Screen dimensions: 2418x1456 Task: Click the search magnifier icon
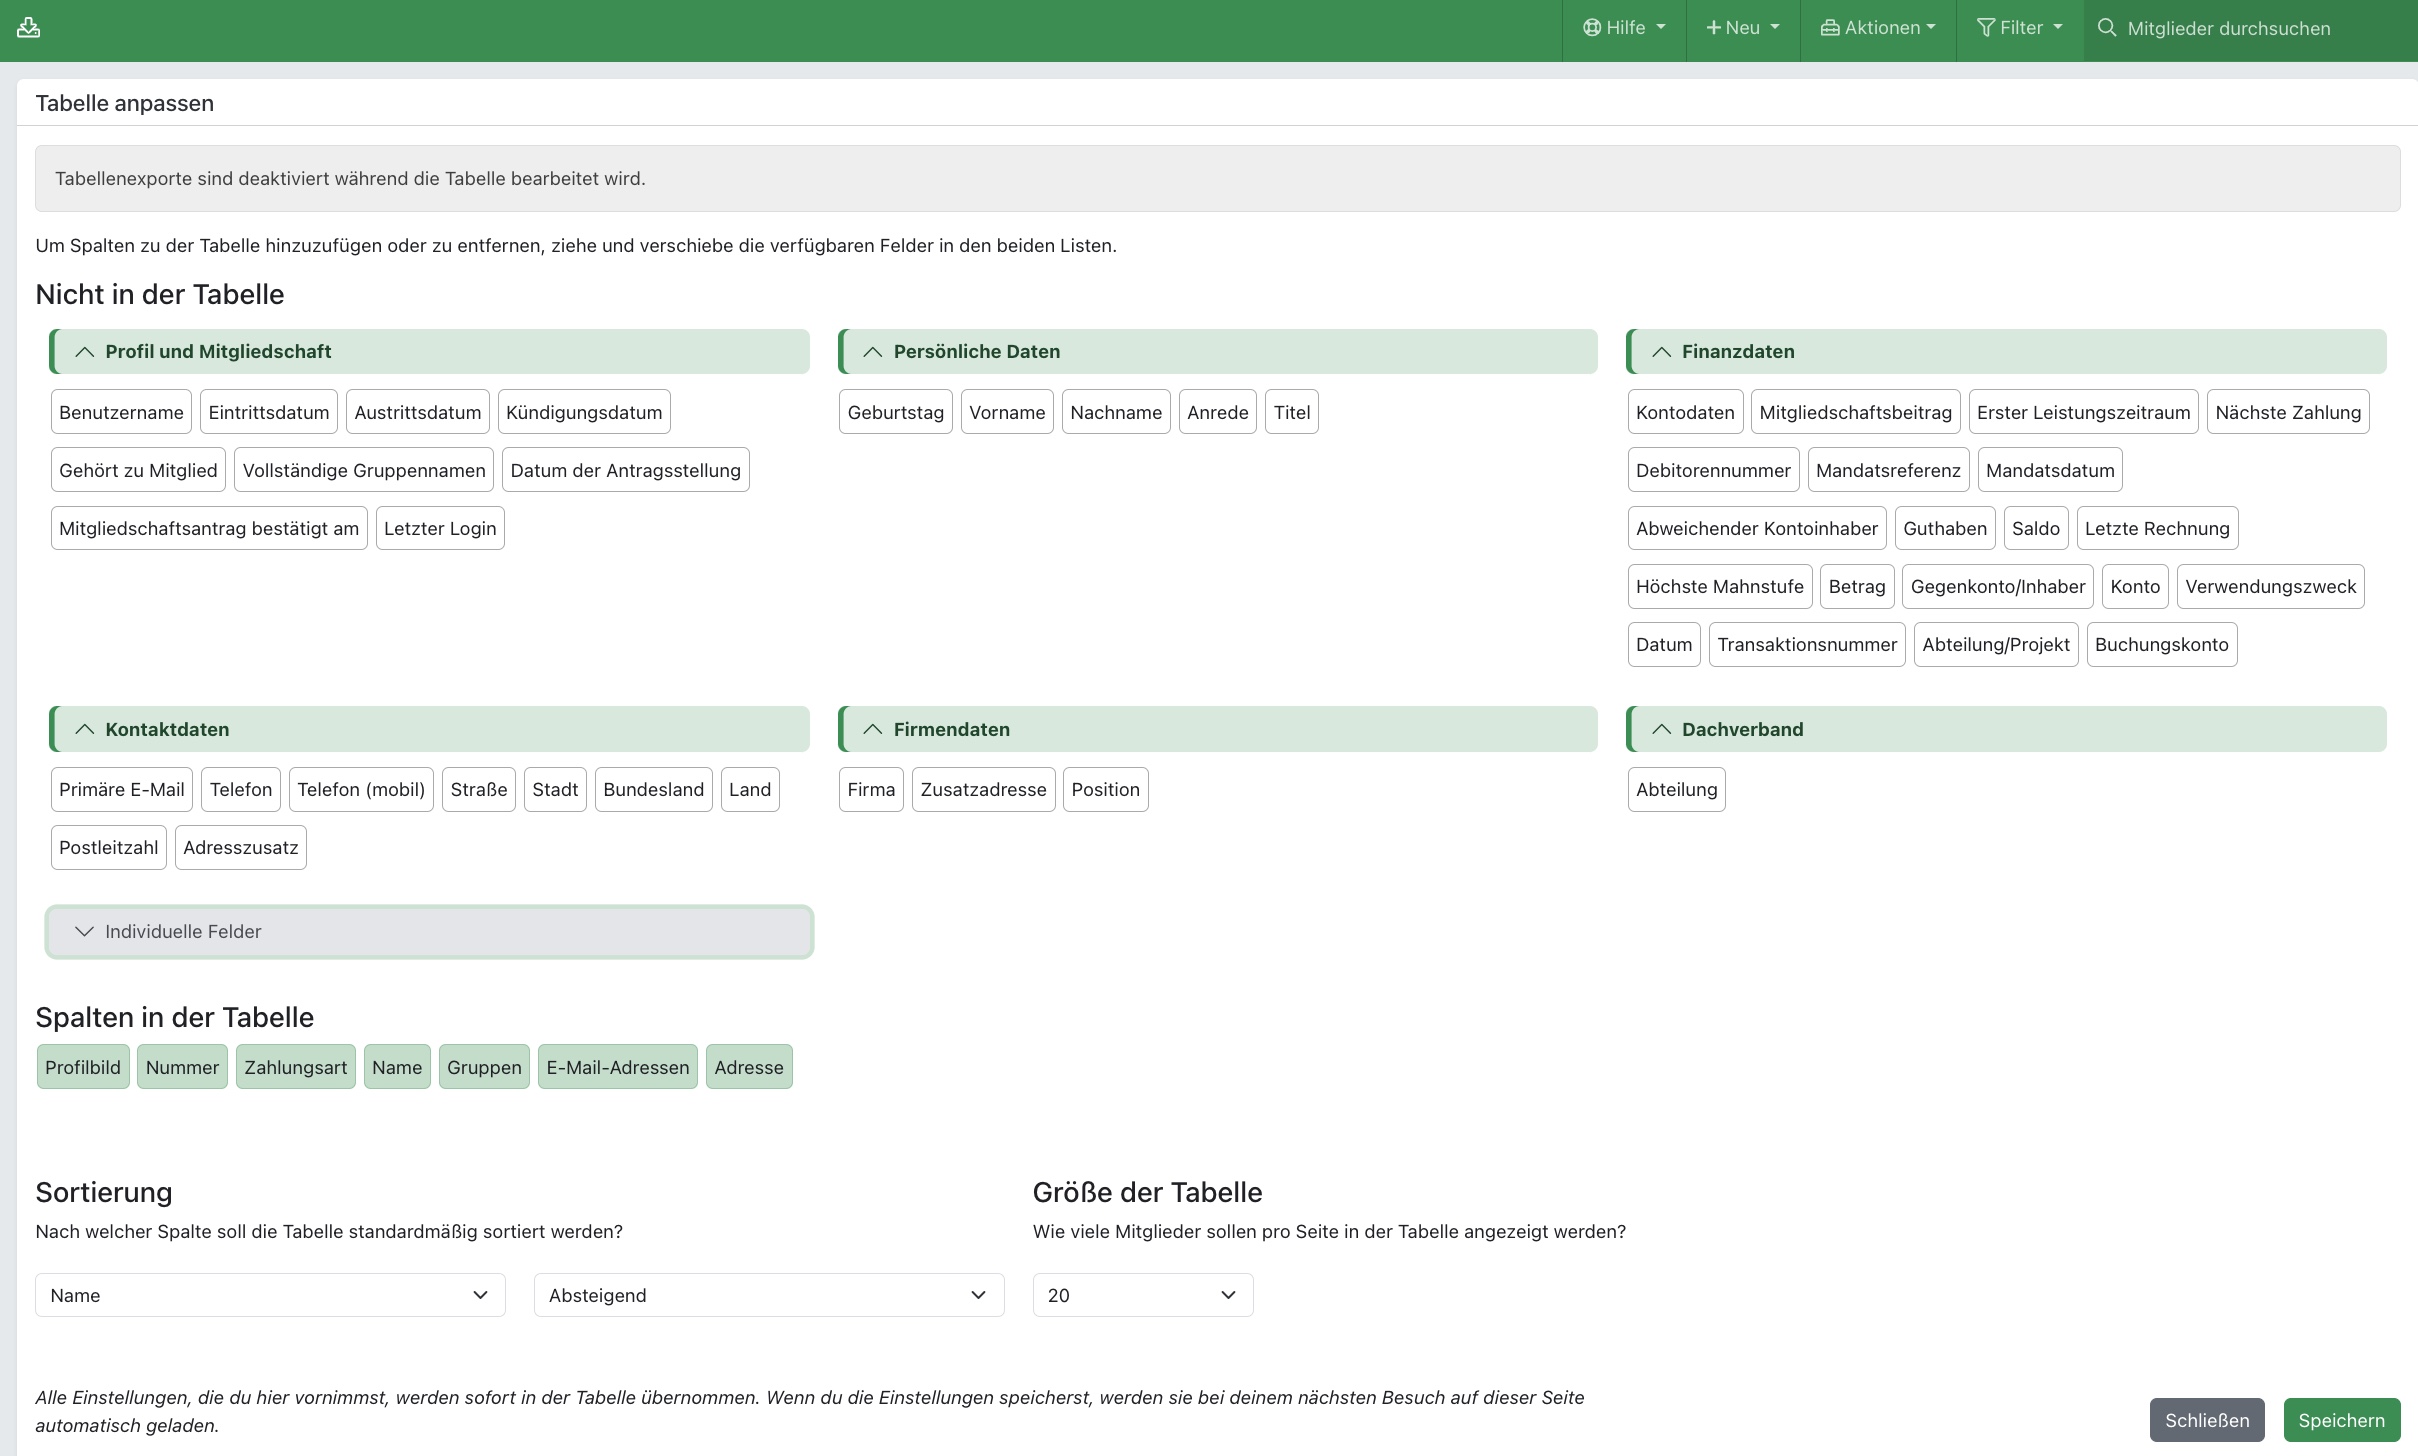click(2107, 28)
